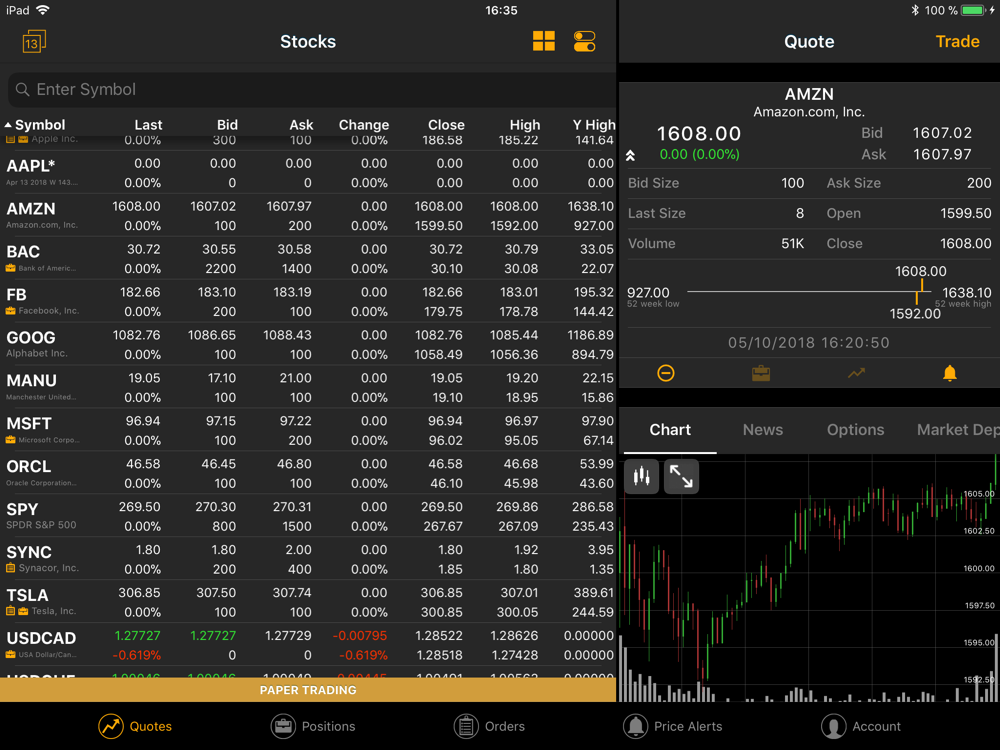
Task: Open the Positions bottom tab
Action: point(312,726)
